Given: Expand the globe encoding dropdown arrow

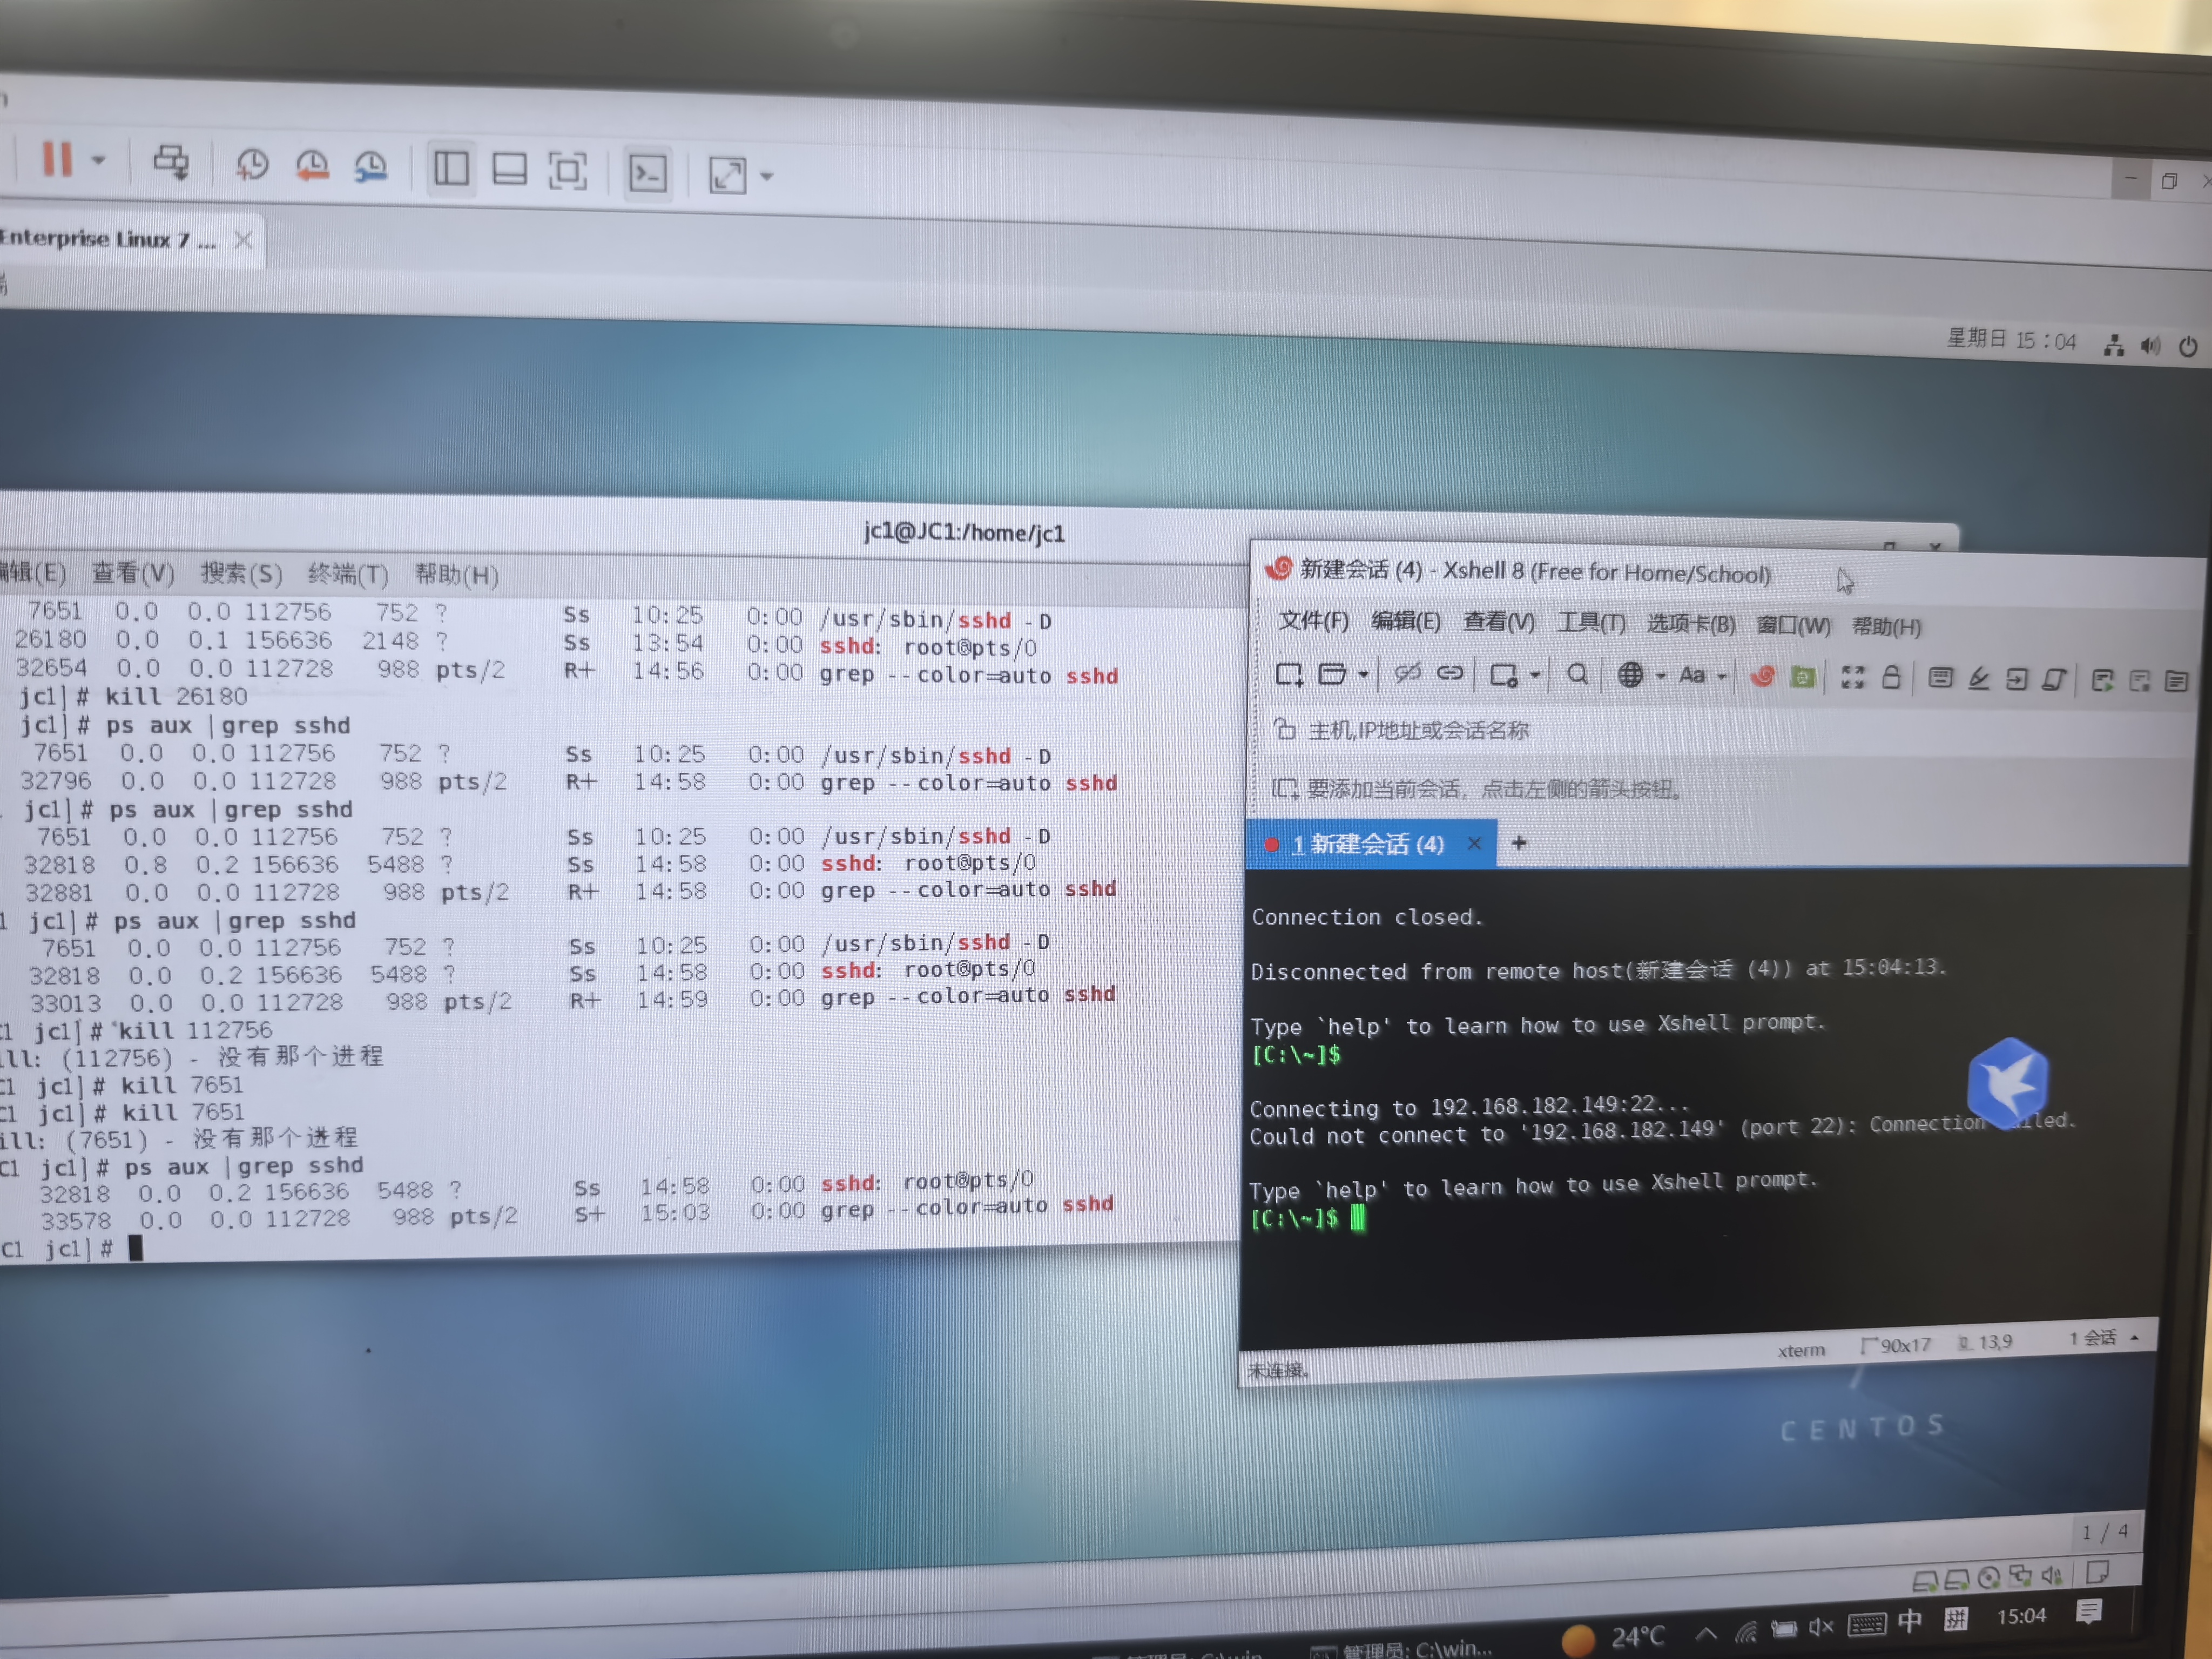Looking at the screenshot, I should coord(1660,677).
